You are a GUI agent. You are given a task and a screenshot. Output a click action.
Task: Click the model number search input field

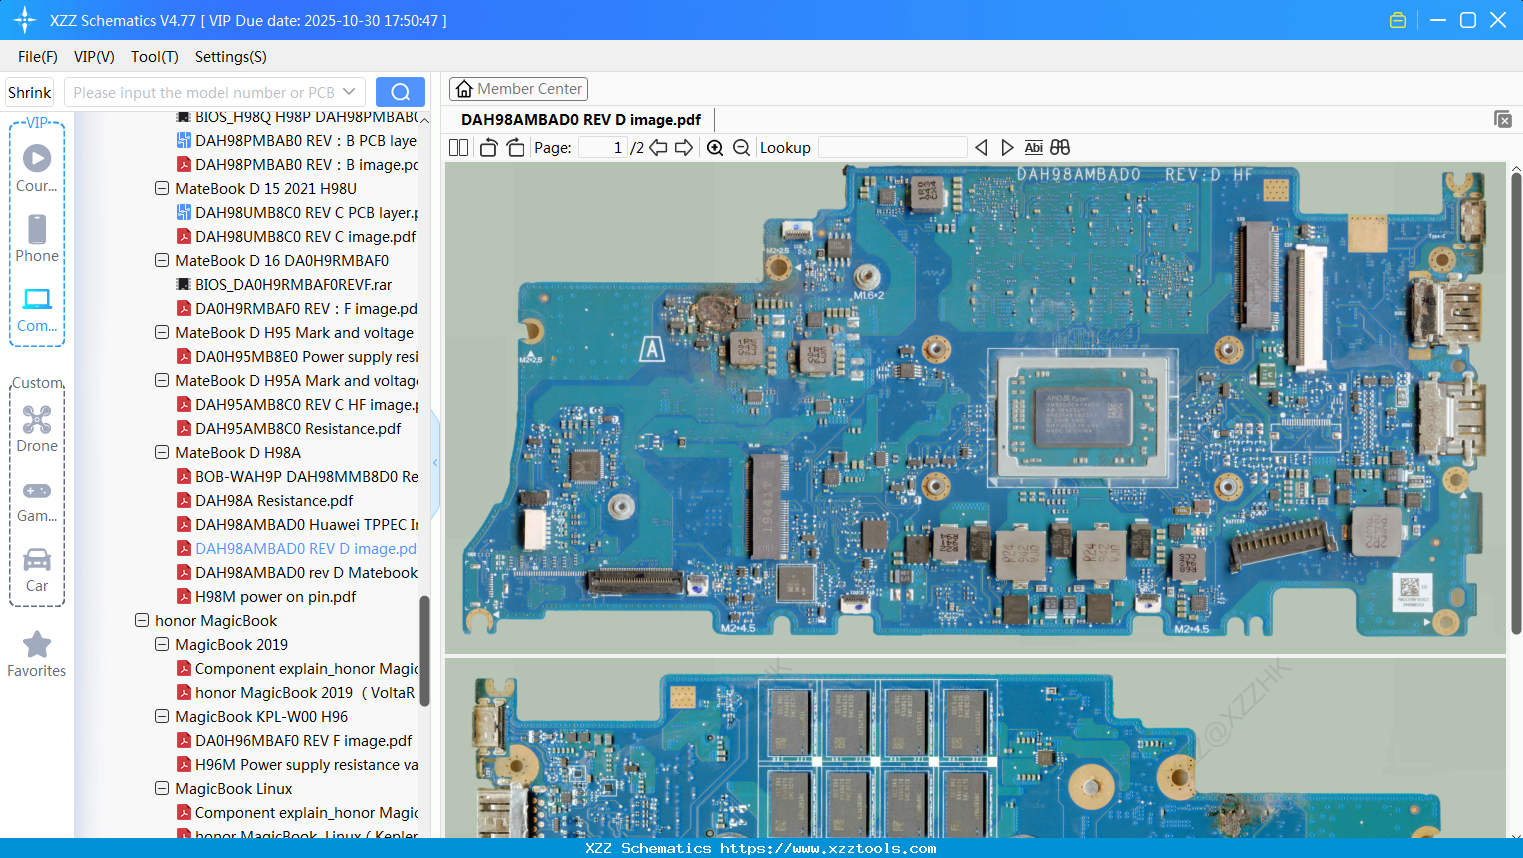pyautogui.click(x=205, y=92)
